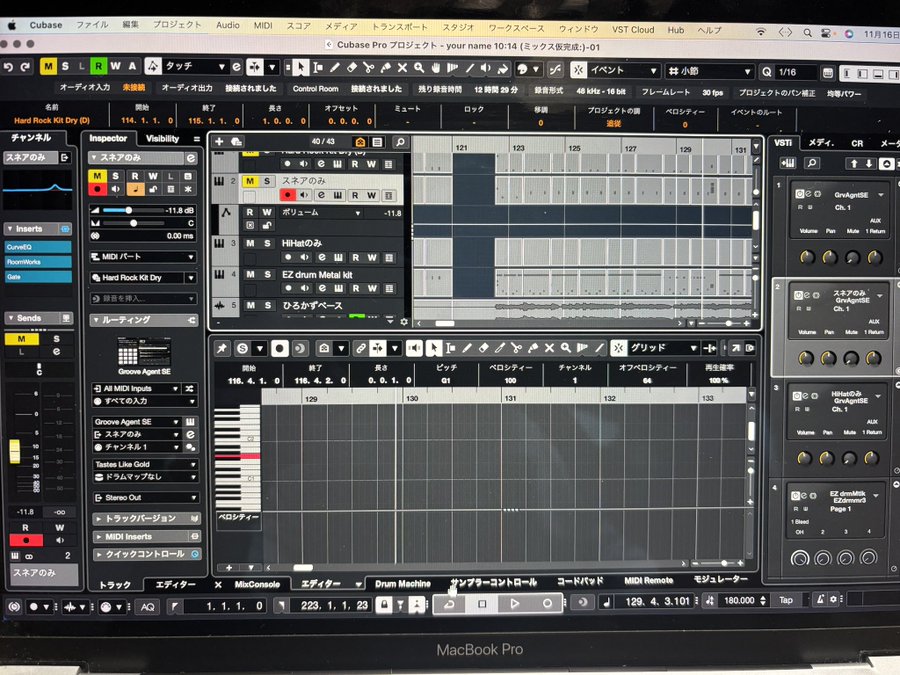This screenshot has height=675, width=900.
Task: Toggle global Solo S button in main toolbar
Action: pos(65,67)
